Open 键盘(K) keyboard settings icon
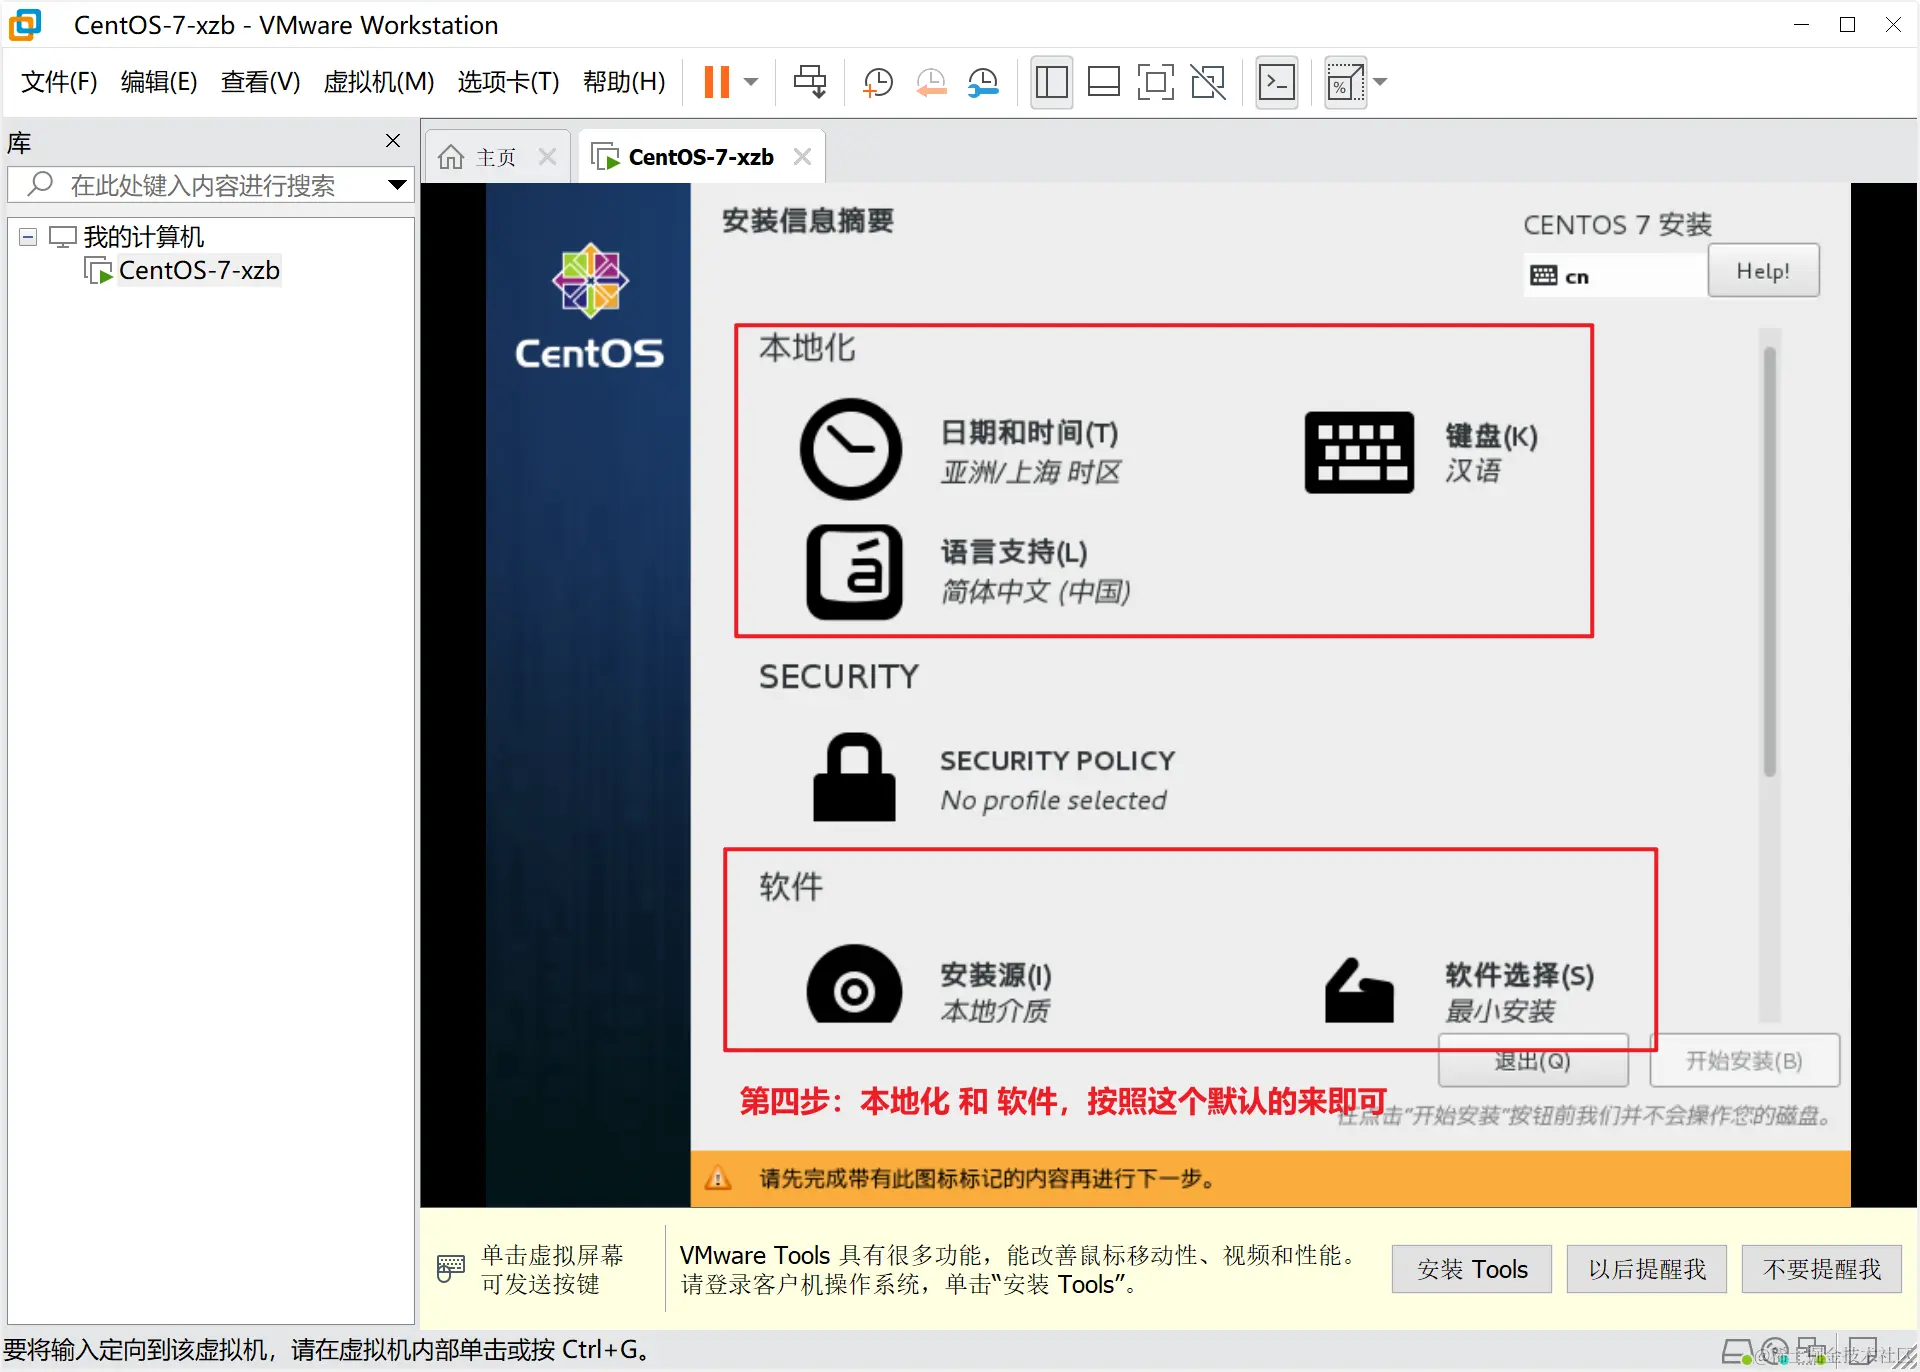1920x1372 pixels. pos(1359,452)
